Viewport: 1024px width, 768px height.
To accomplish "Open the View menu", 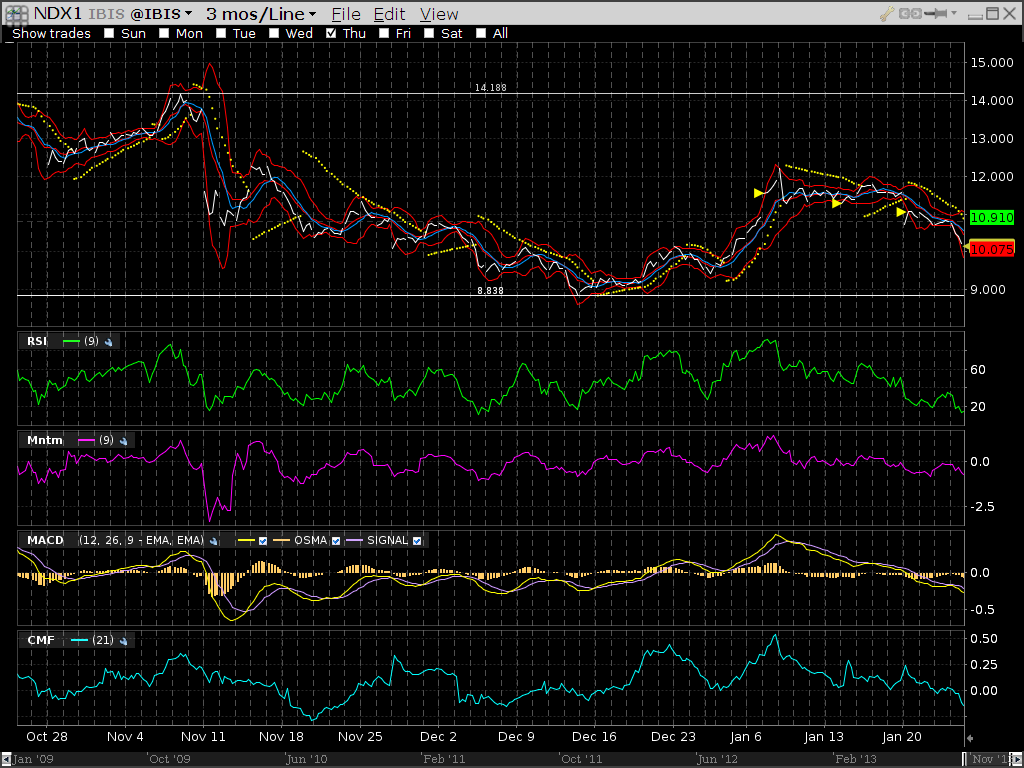I will click(x=439, y=14).
